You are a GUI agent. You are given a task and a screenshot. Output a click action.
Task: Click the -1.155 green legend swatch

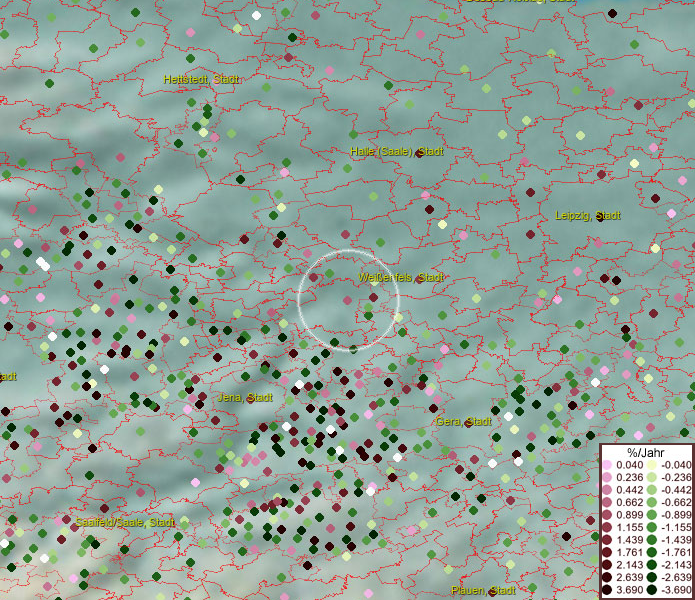click(x=651, y=528)
